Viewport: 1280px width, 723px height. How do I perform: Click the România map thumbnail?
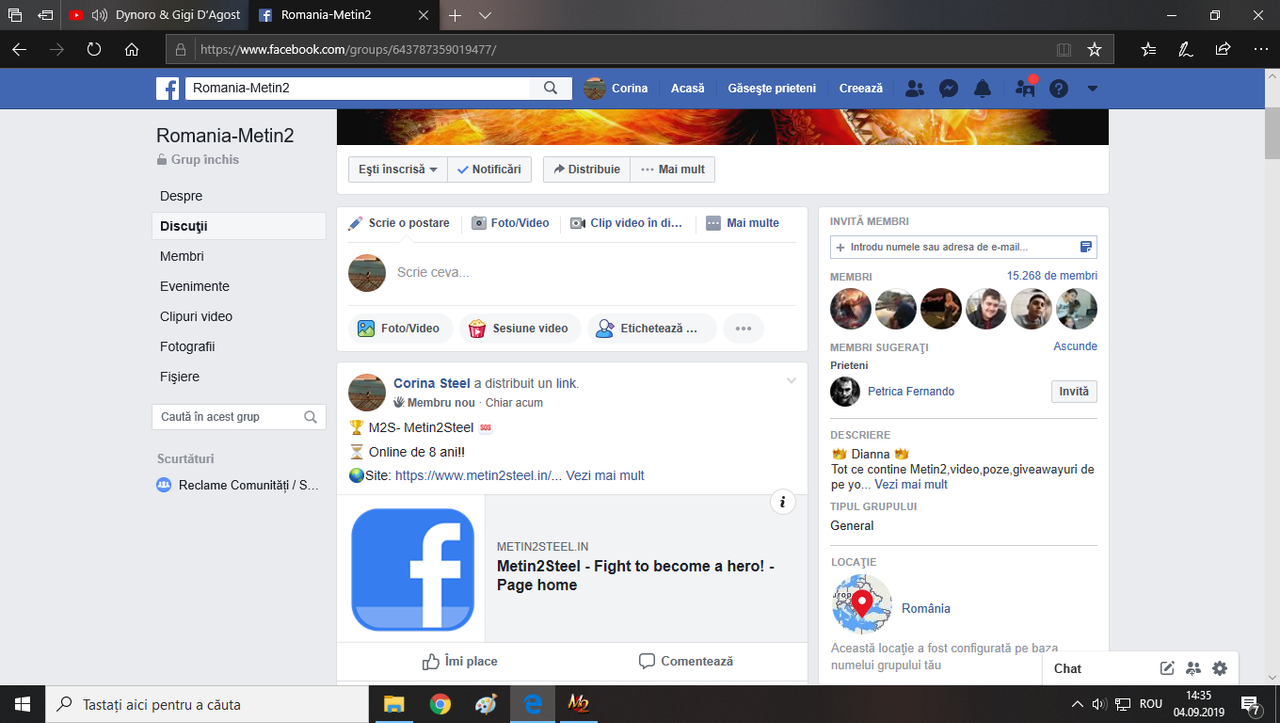pyautogui.click(x=861, y=604)
